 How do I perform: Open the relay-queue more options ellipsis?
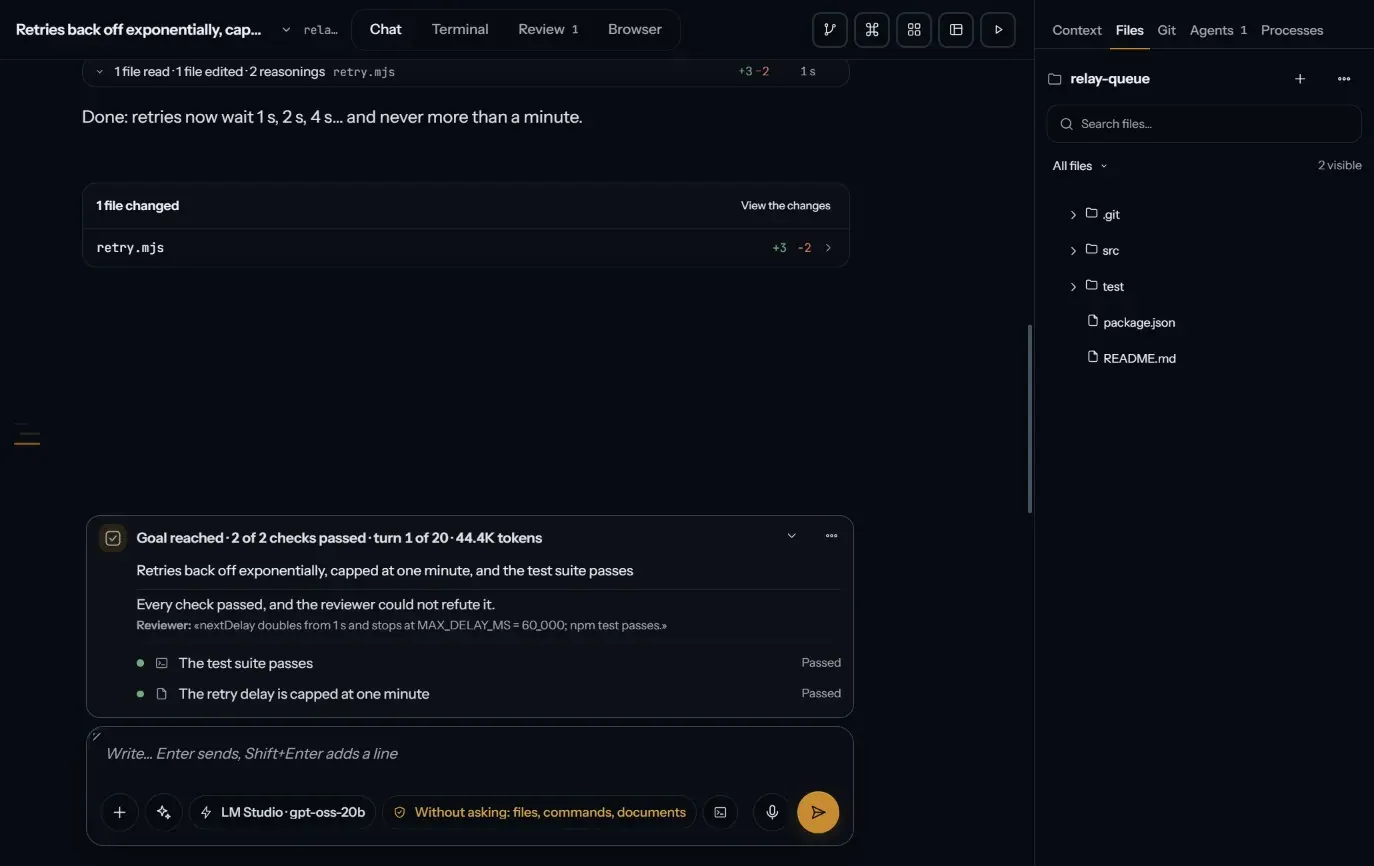click(1344, 79)
